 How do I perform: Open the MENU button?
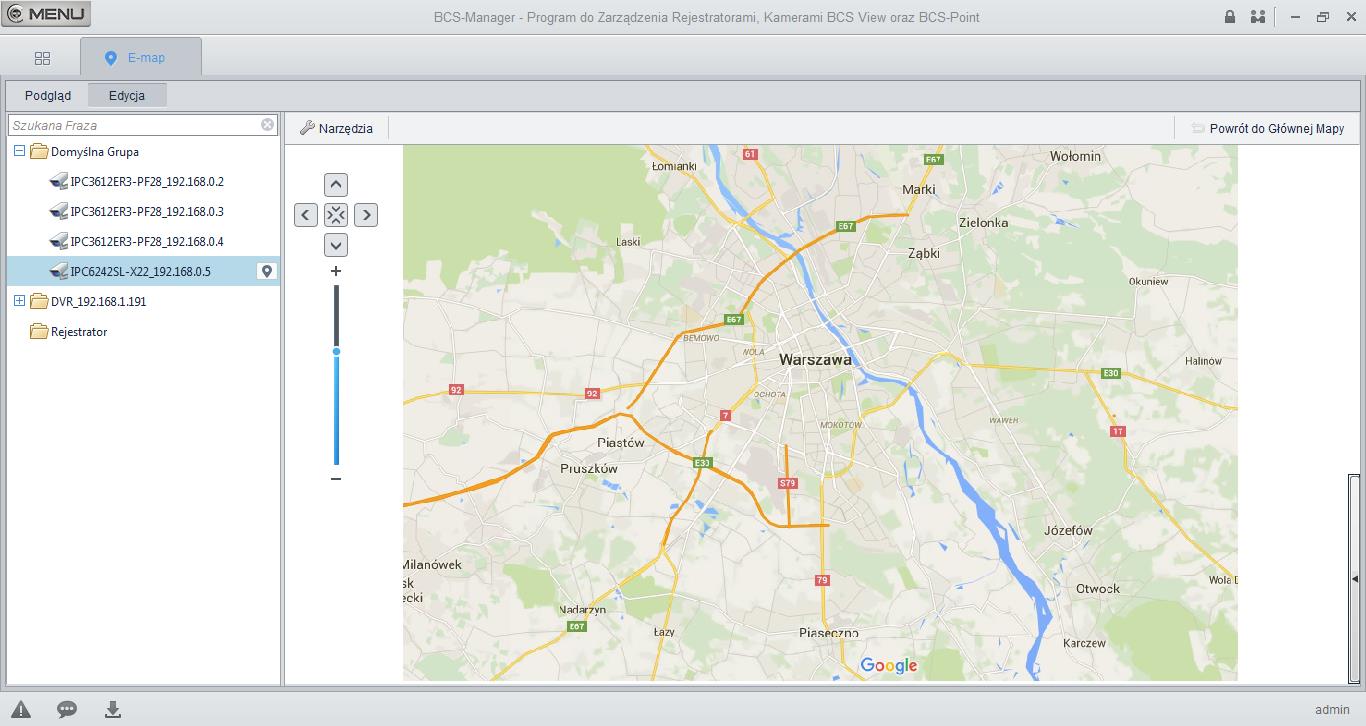click(x=46, y=14)
